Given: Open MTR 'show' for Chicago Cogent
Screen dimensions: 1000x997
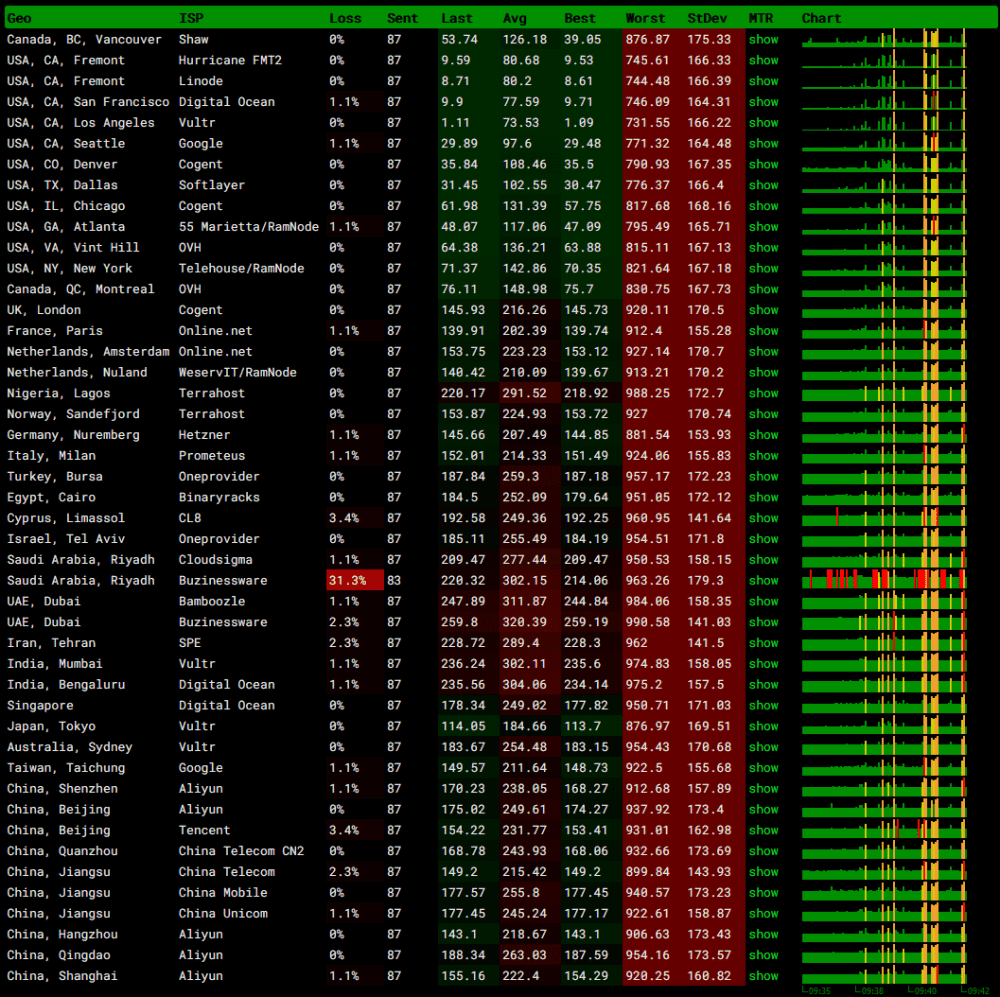Looking at the screenshot, I should point(763,206).
